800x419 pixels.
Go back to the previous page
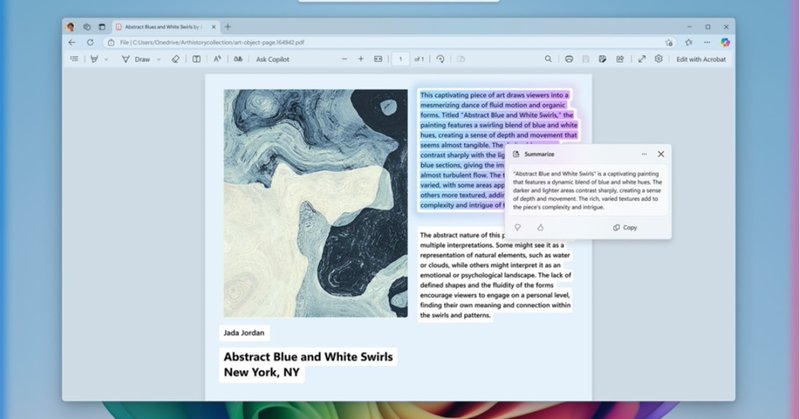coord(72,42)
